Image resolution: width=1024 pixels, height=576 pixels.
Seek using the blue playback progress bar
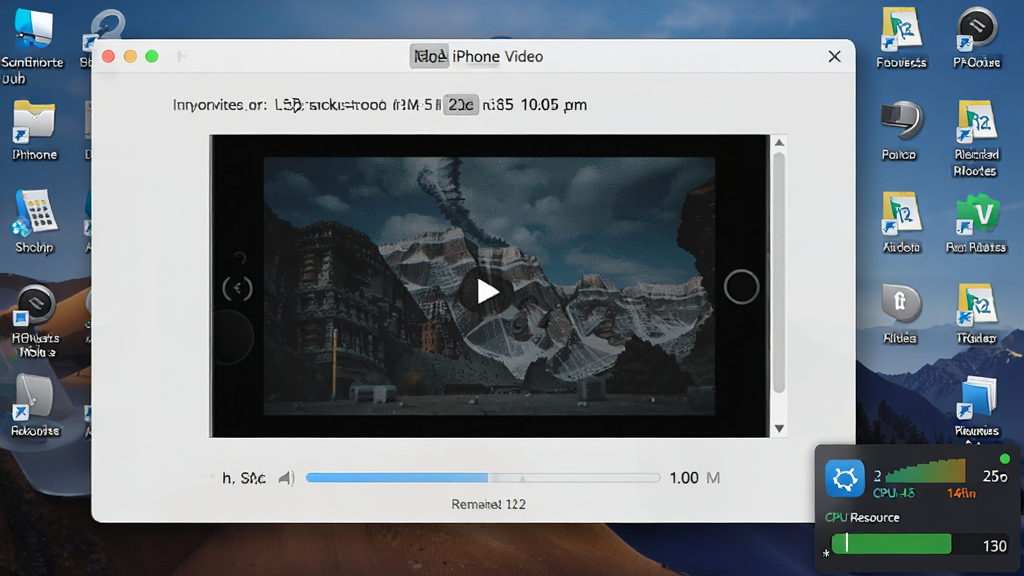coord(483,478)
